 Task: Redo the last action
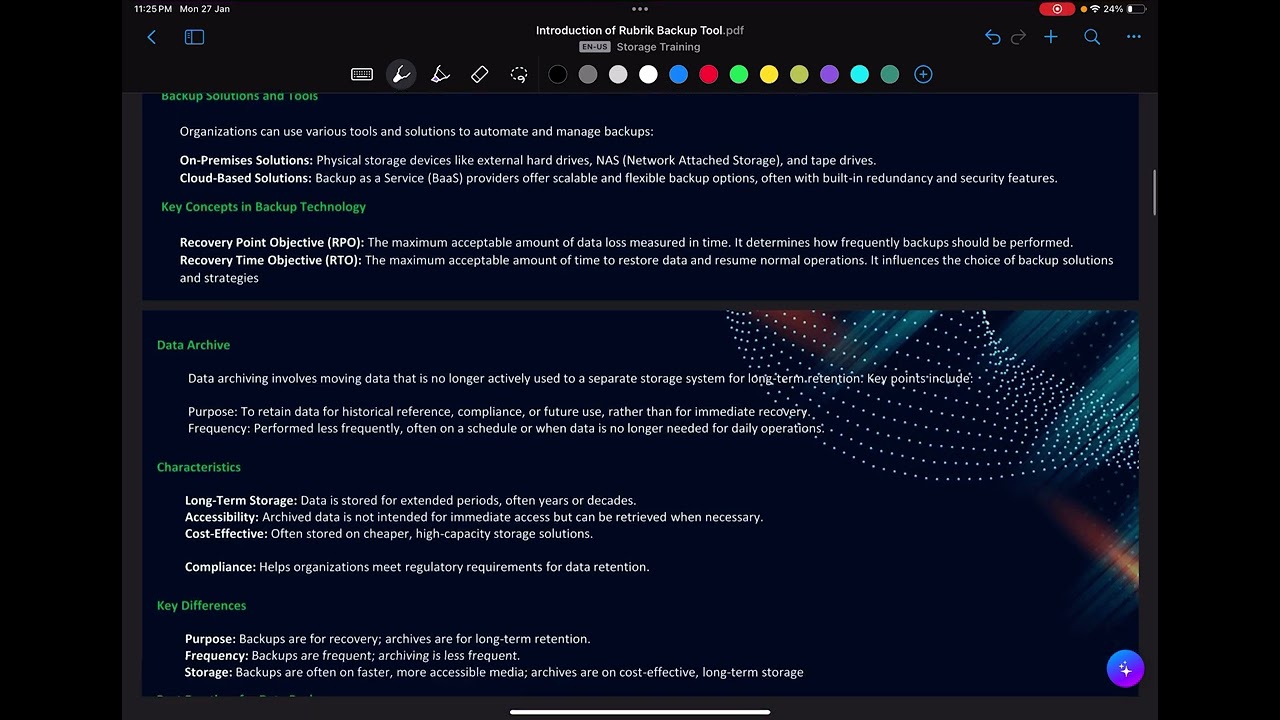[1019, 37]
